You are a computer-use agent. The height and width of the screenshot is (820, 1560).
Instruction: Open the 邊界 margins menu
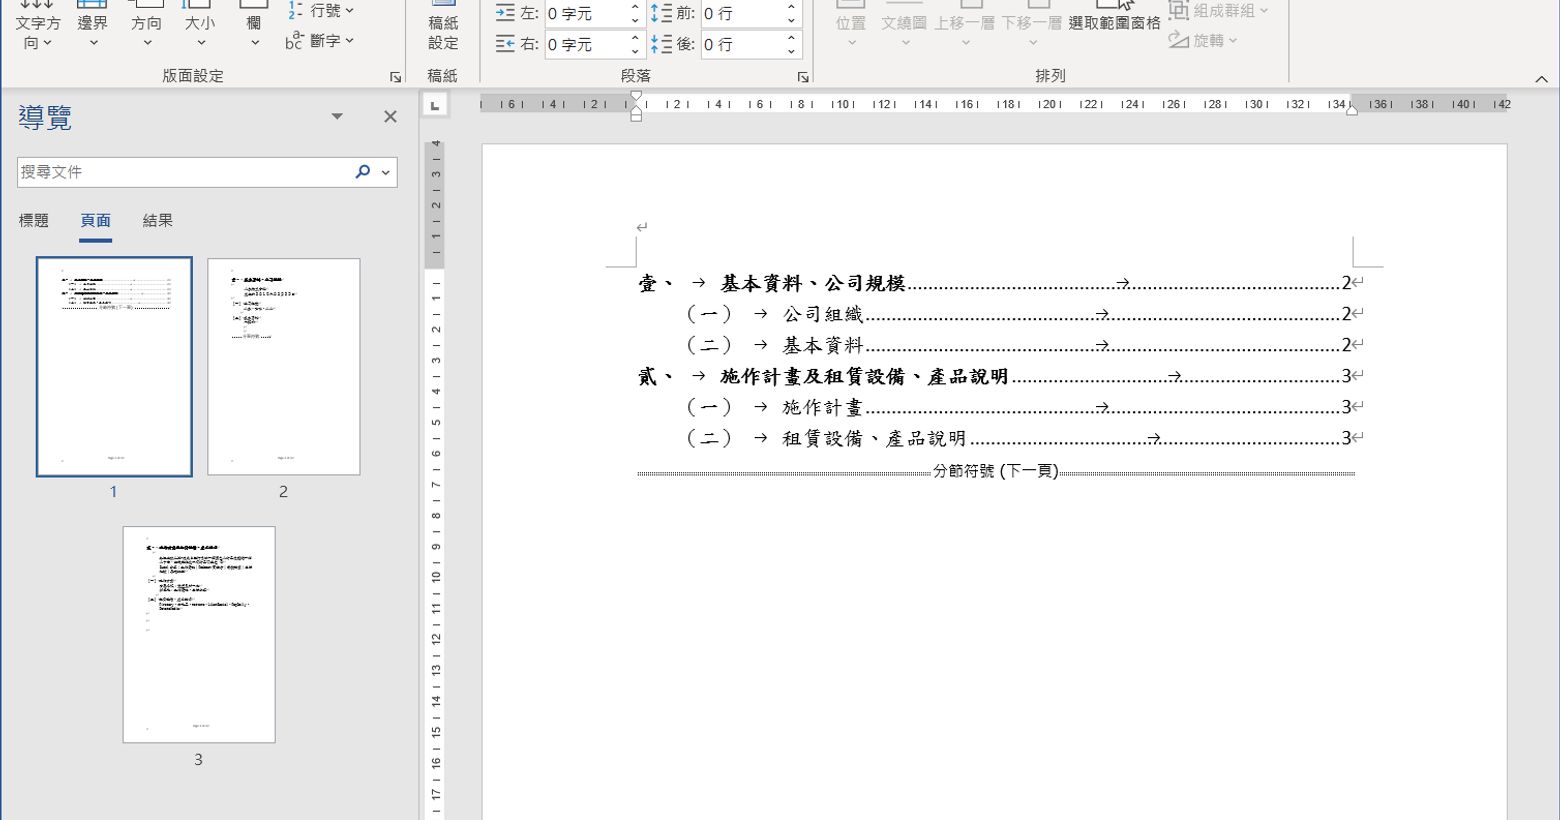pyautogui.click(x=93, y=30)
